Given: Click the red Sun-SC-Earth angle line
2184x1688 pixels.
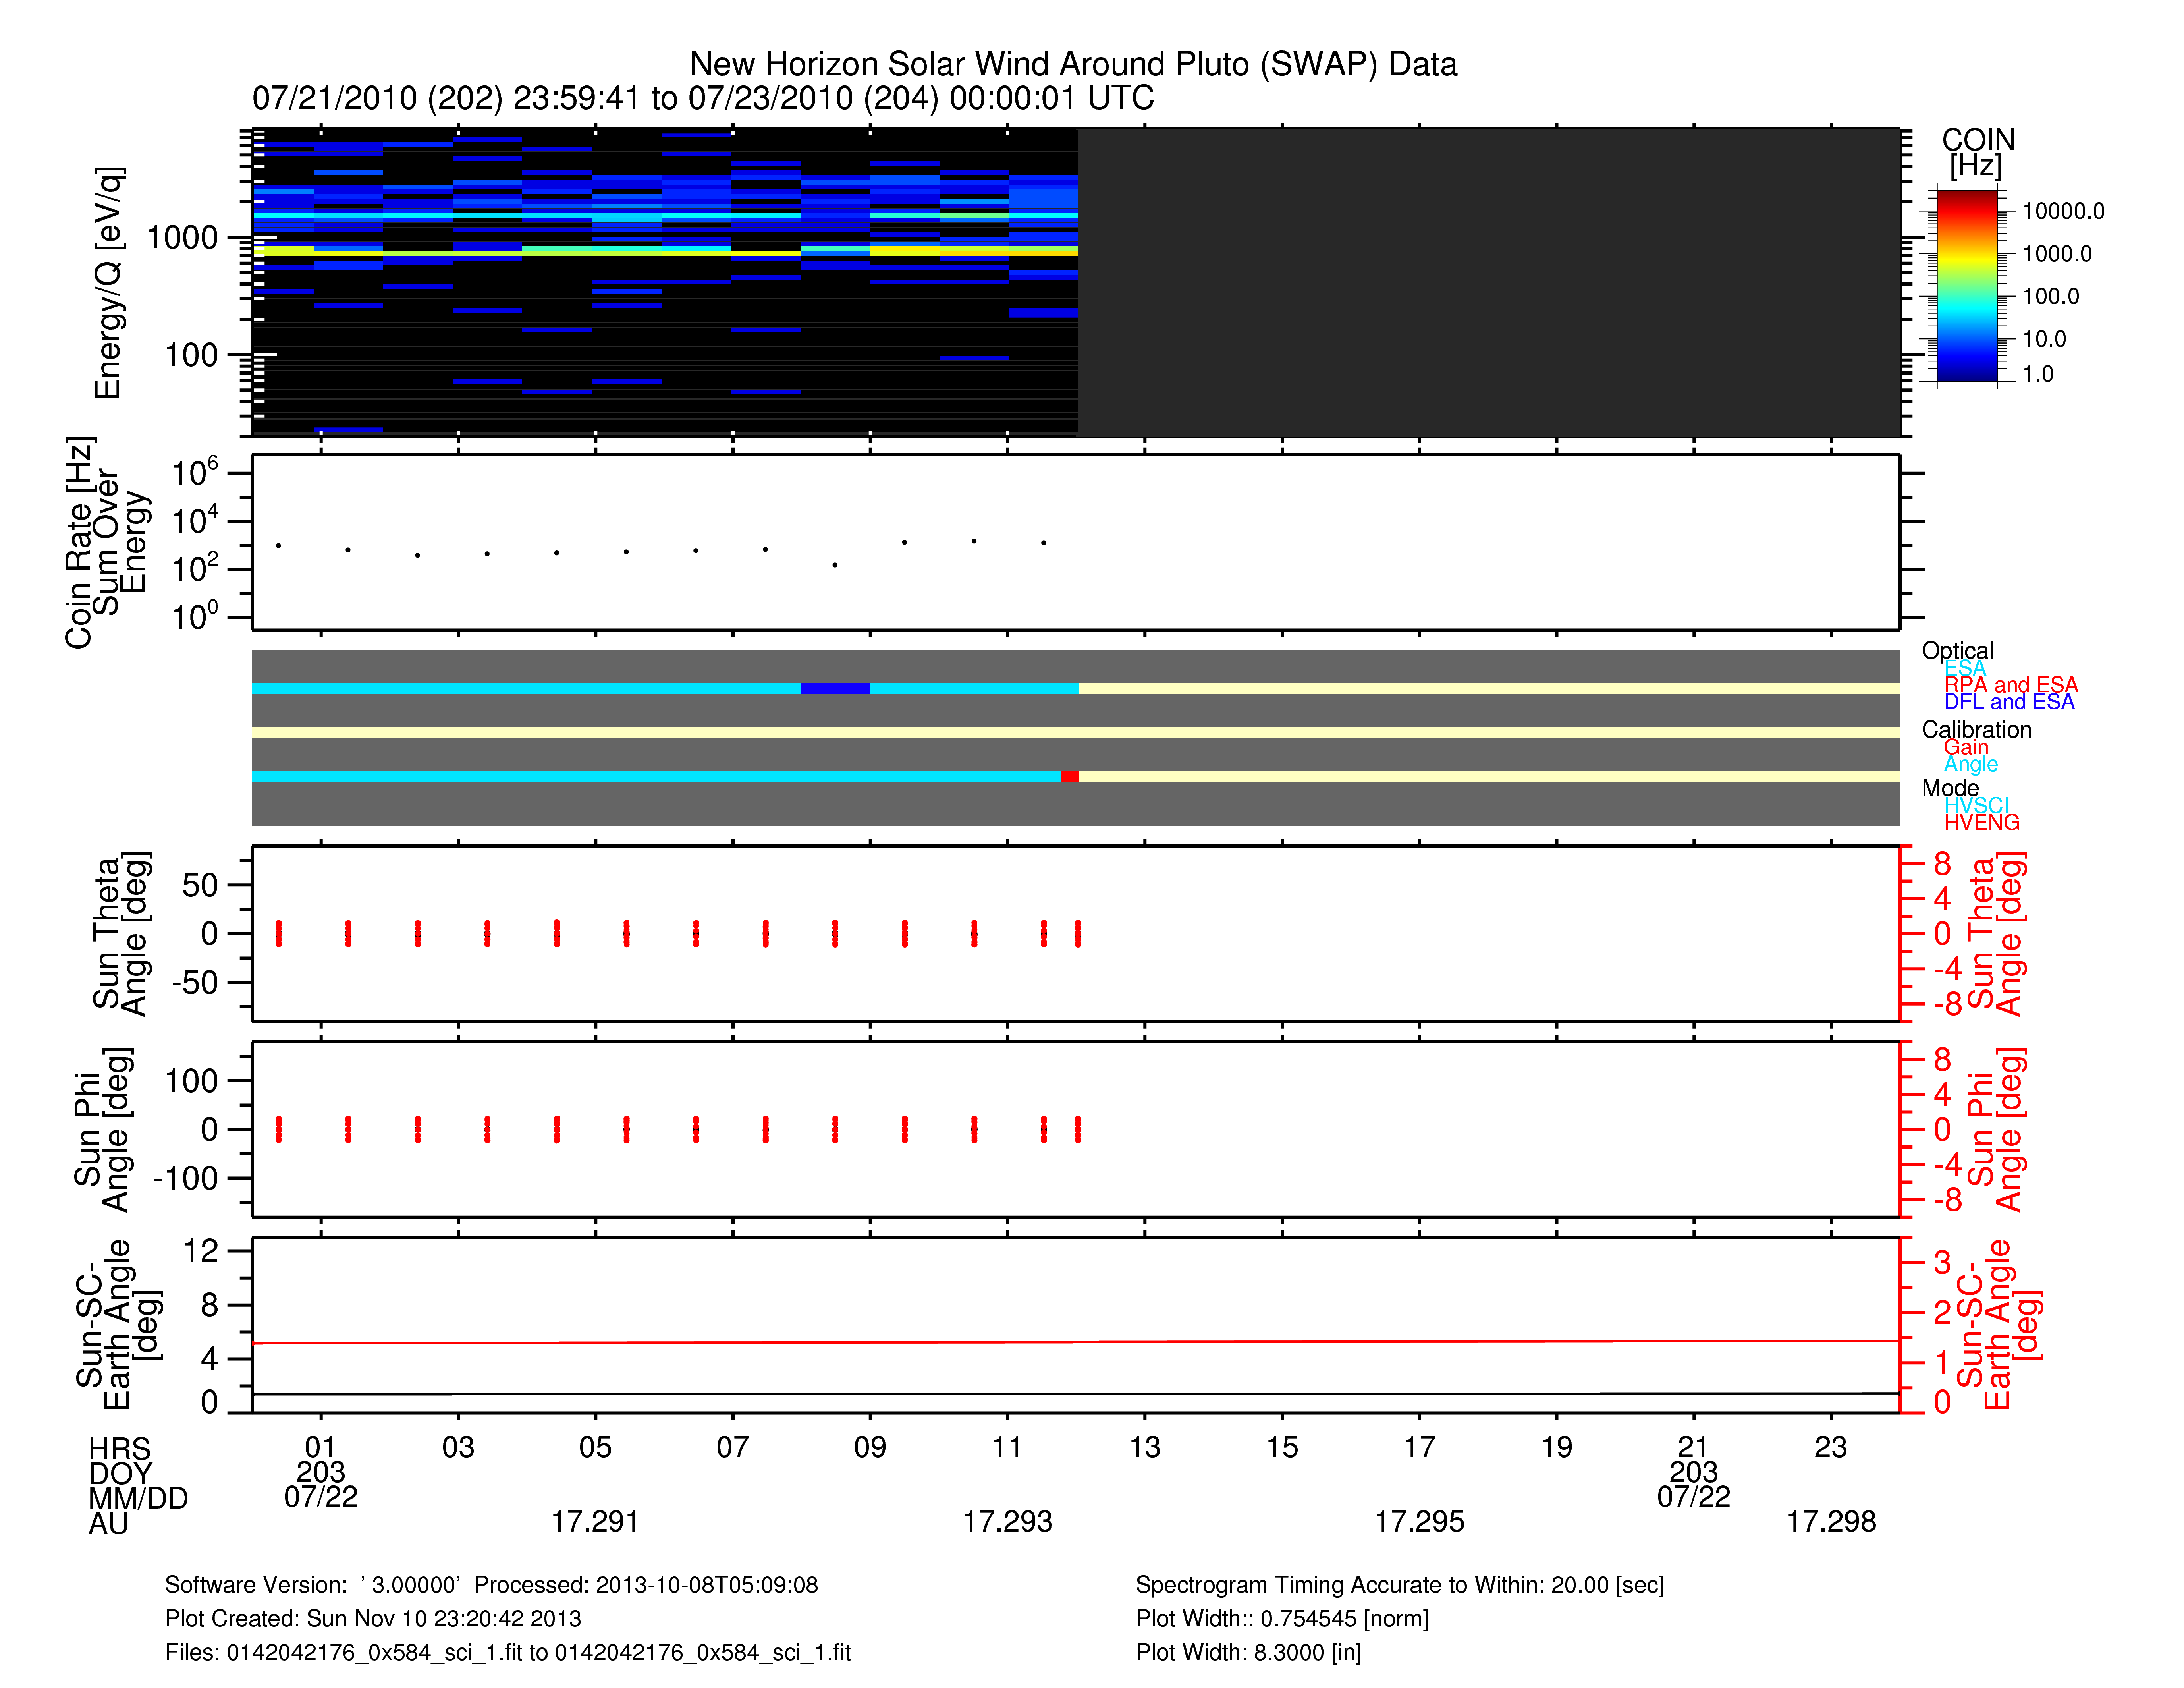Looking at the screenshot, I should click(1000, 1342).
